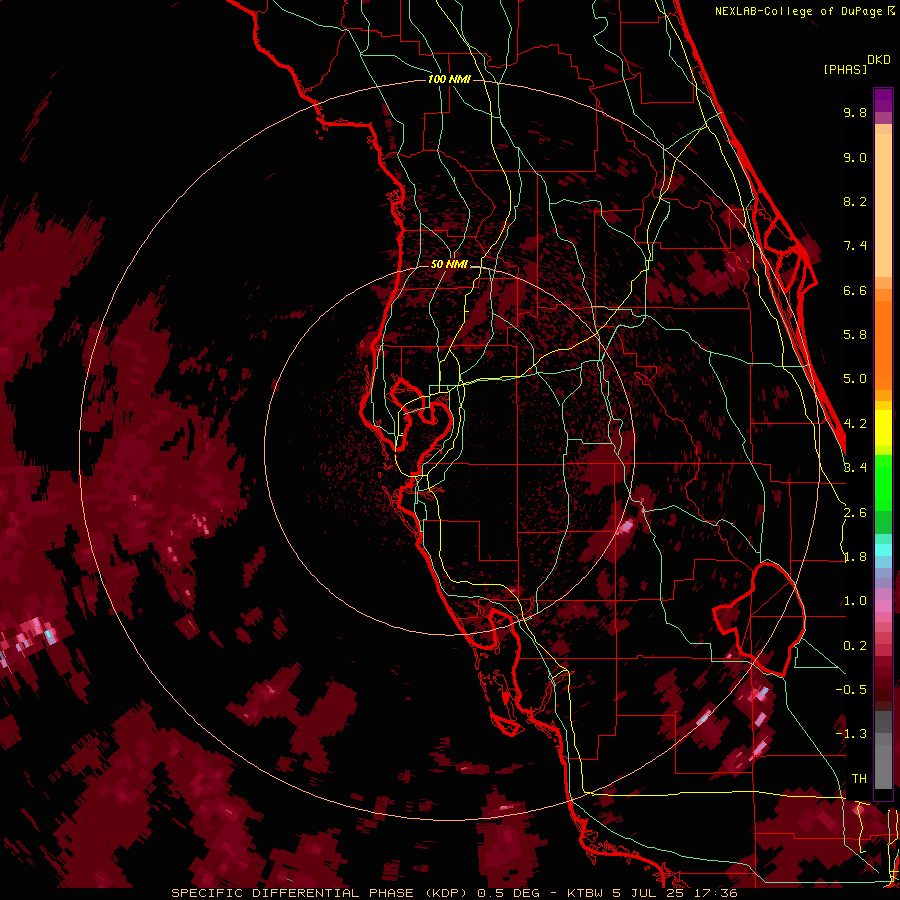900x900 pixels.
Task: Click the [PHAS] units label
Action: (845, 70)
